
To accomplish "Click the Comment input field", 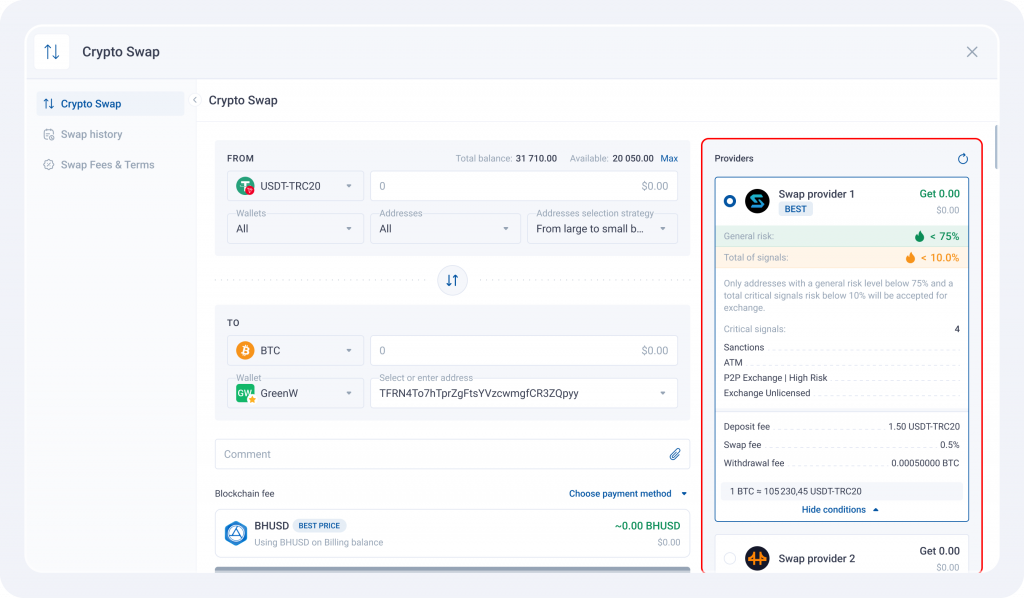I will 440,454.
